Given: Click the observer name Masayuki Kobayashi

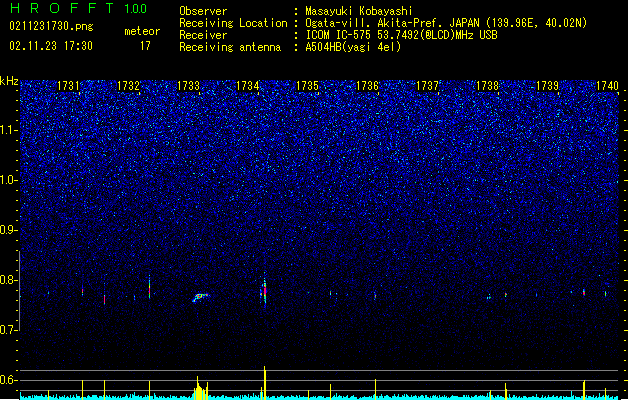Looking at the screenshot, I should pos(359,11).
